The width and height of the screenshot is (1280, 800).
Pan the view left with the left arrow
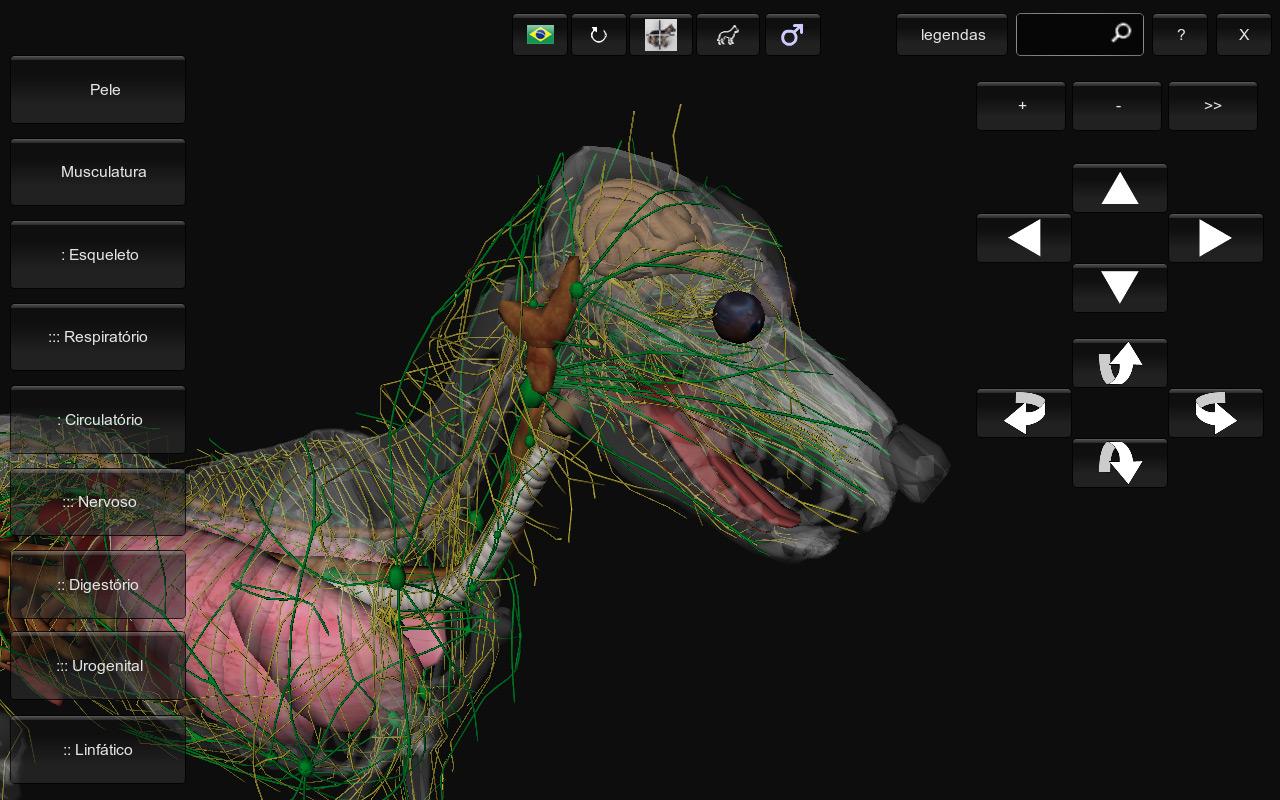click(1023, 238)
